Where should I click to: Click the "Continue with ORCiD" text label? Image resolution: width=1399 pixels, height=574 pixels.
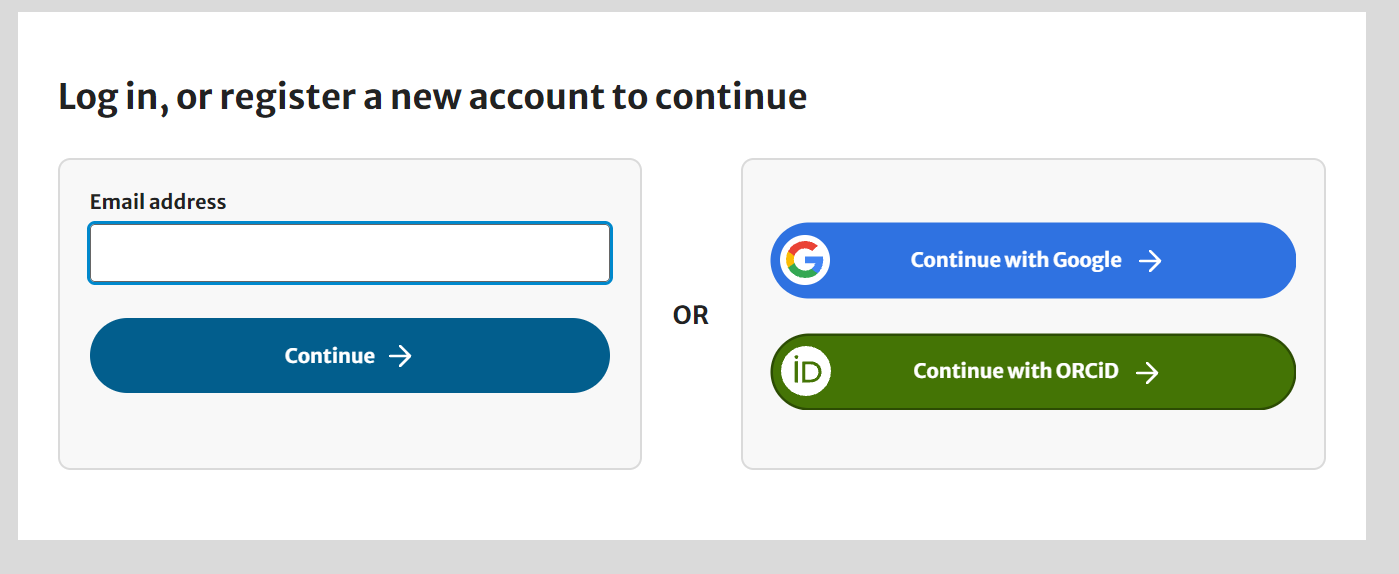1015,371
